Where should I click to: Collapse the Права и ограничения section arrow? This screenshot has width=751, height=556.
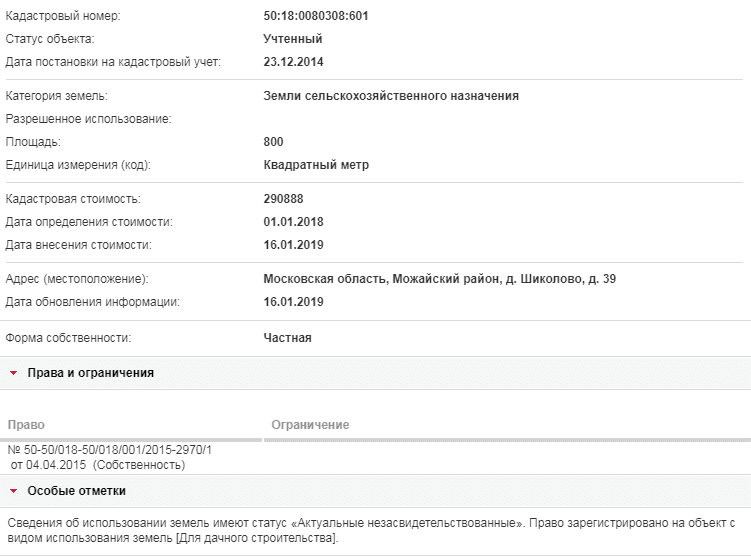pyautogui.click(x=13, y=373)
